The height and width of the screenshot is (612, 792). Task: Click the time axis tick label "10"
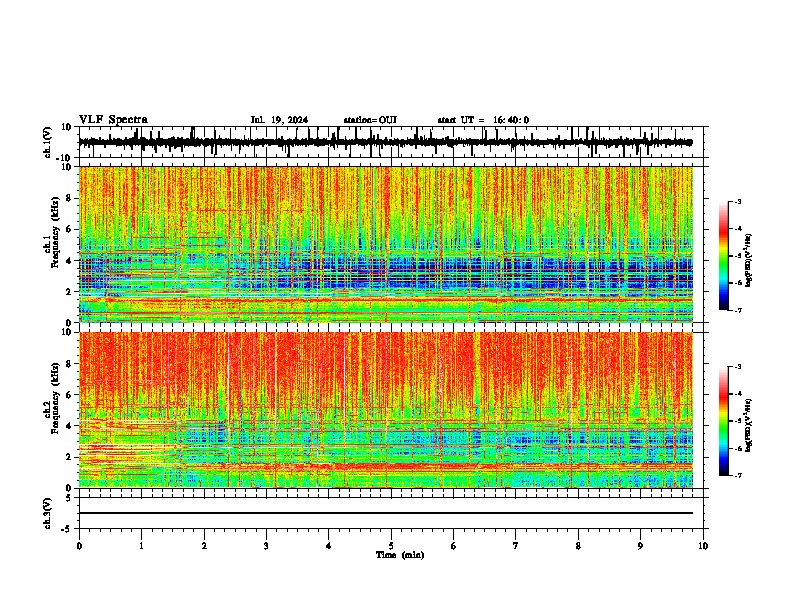click(703, 546)
